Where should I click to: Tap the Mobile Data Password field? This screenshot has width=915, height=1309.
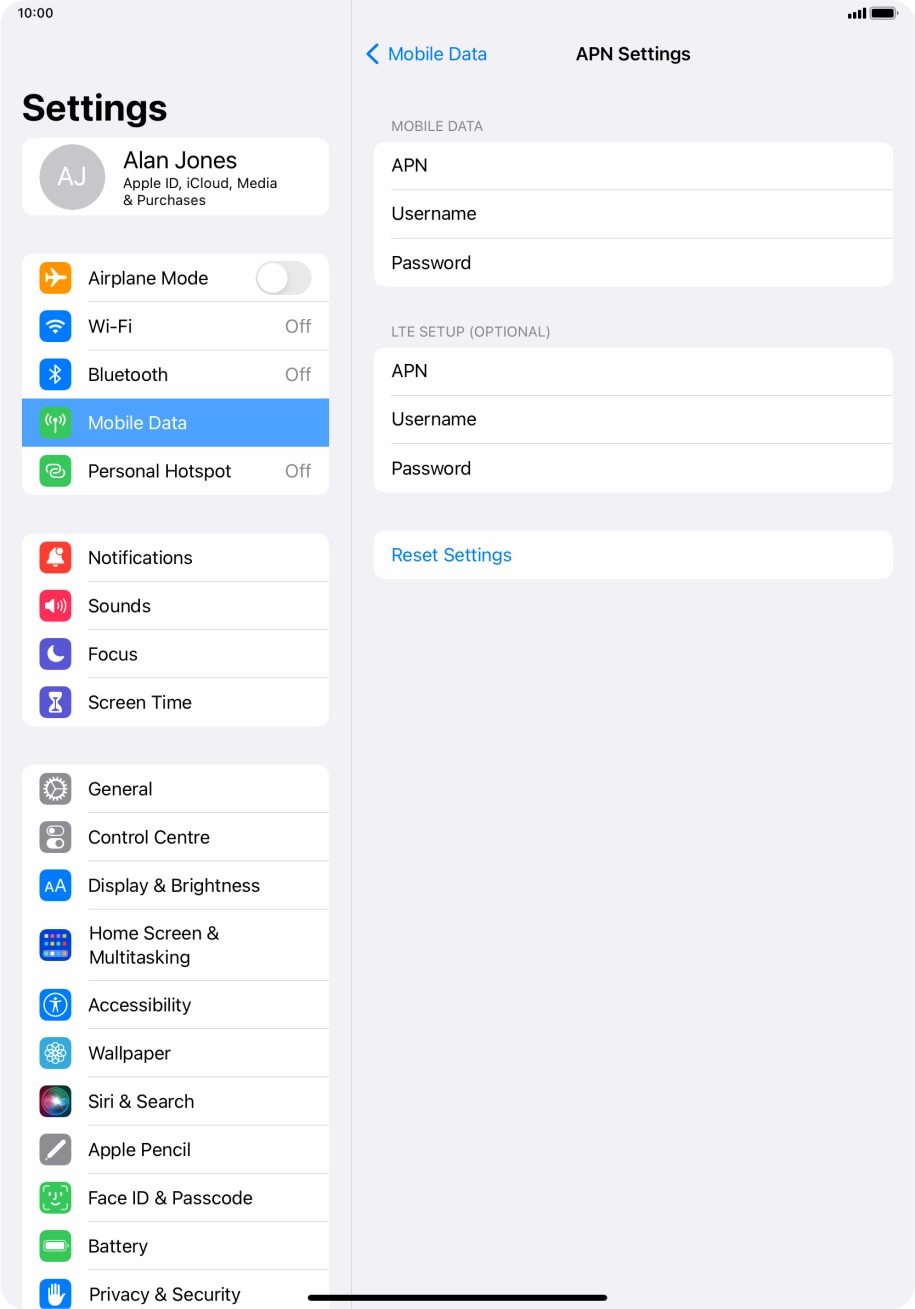[x=633, y=263]
